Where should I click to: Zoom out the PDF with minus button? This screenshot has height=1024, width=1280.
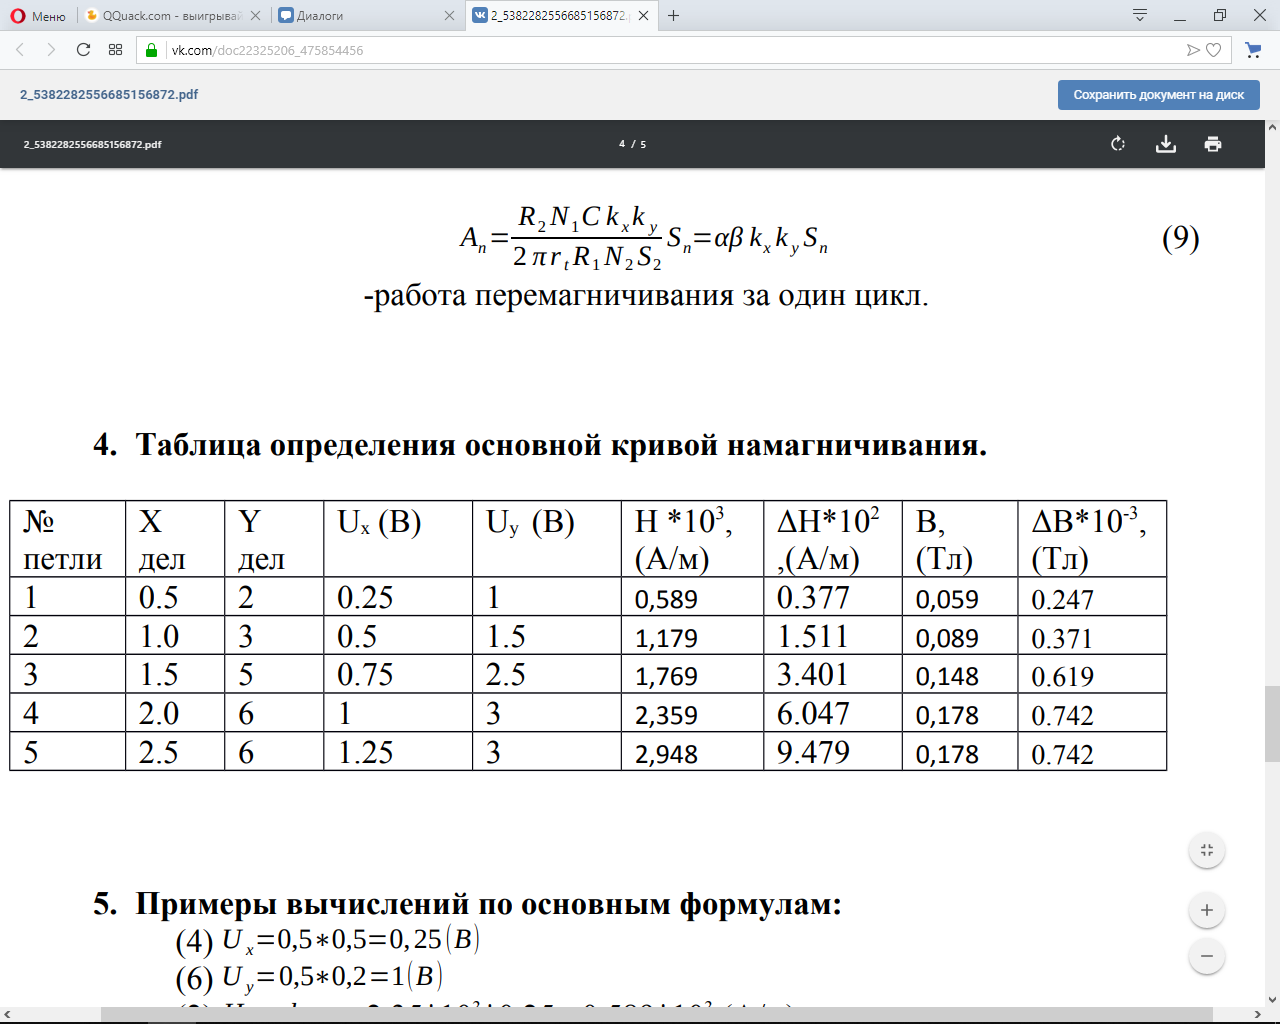coord(1207,956)
